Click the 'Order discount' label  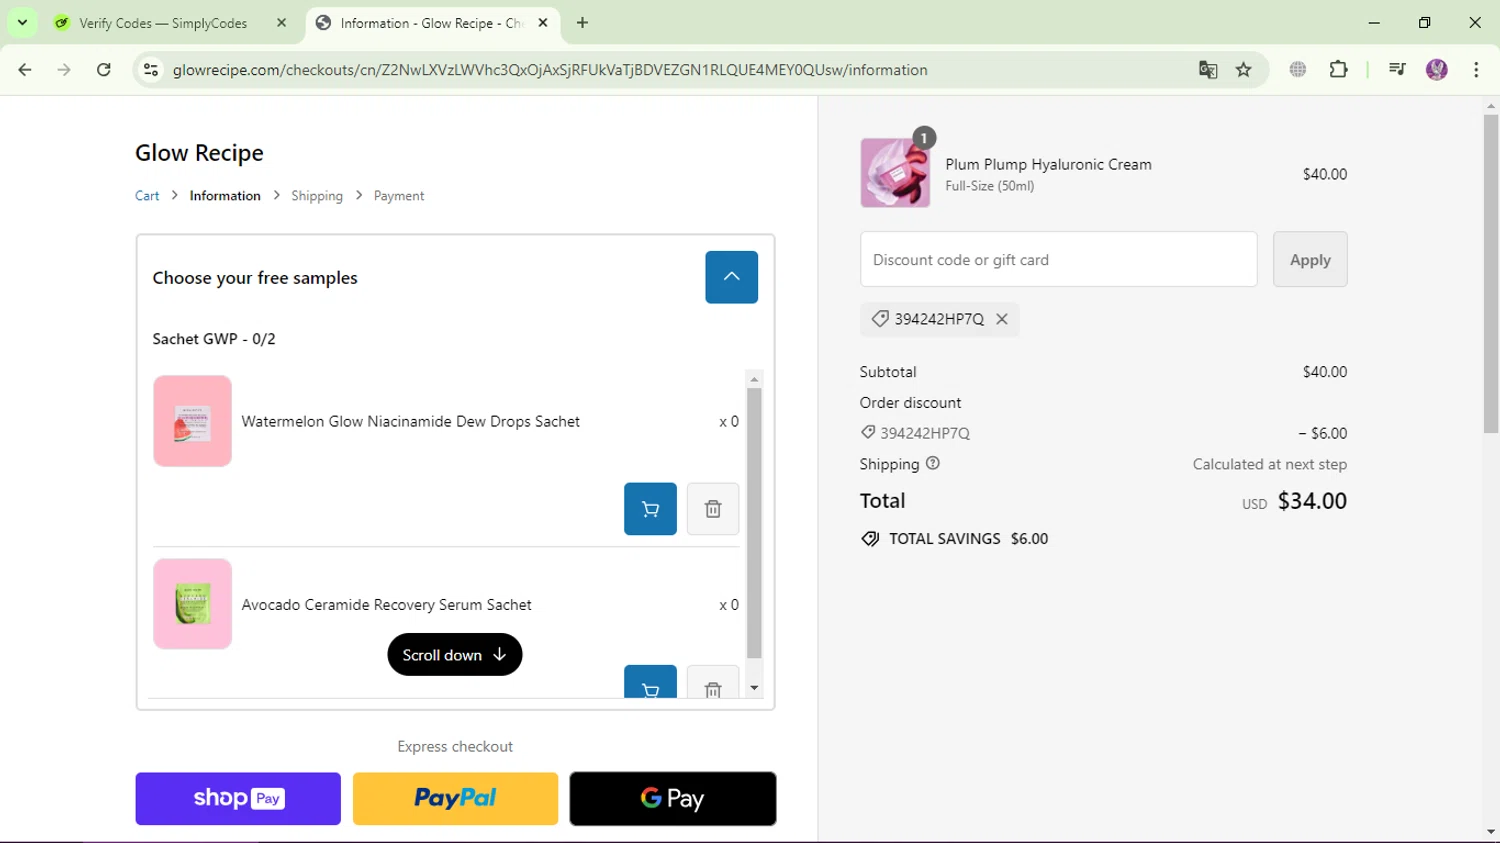[910, 403]
